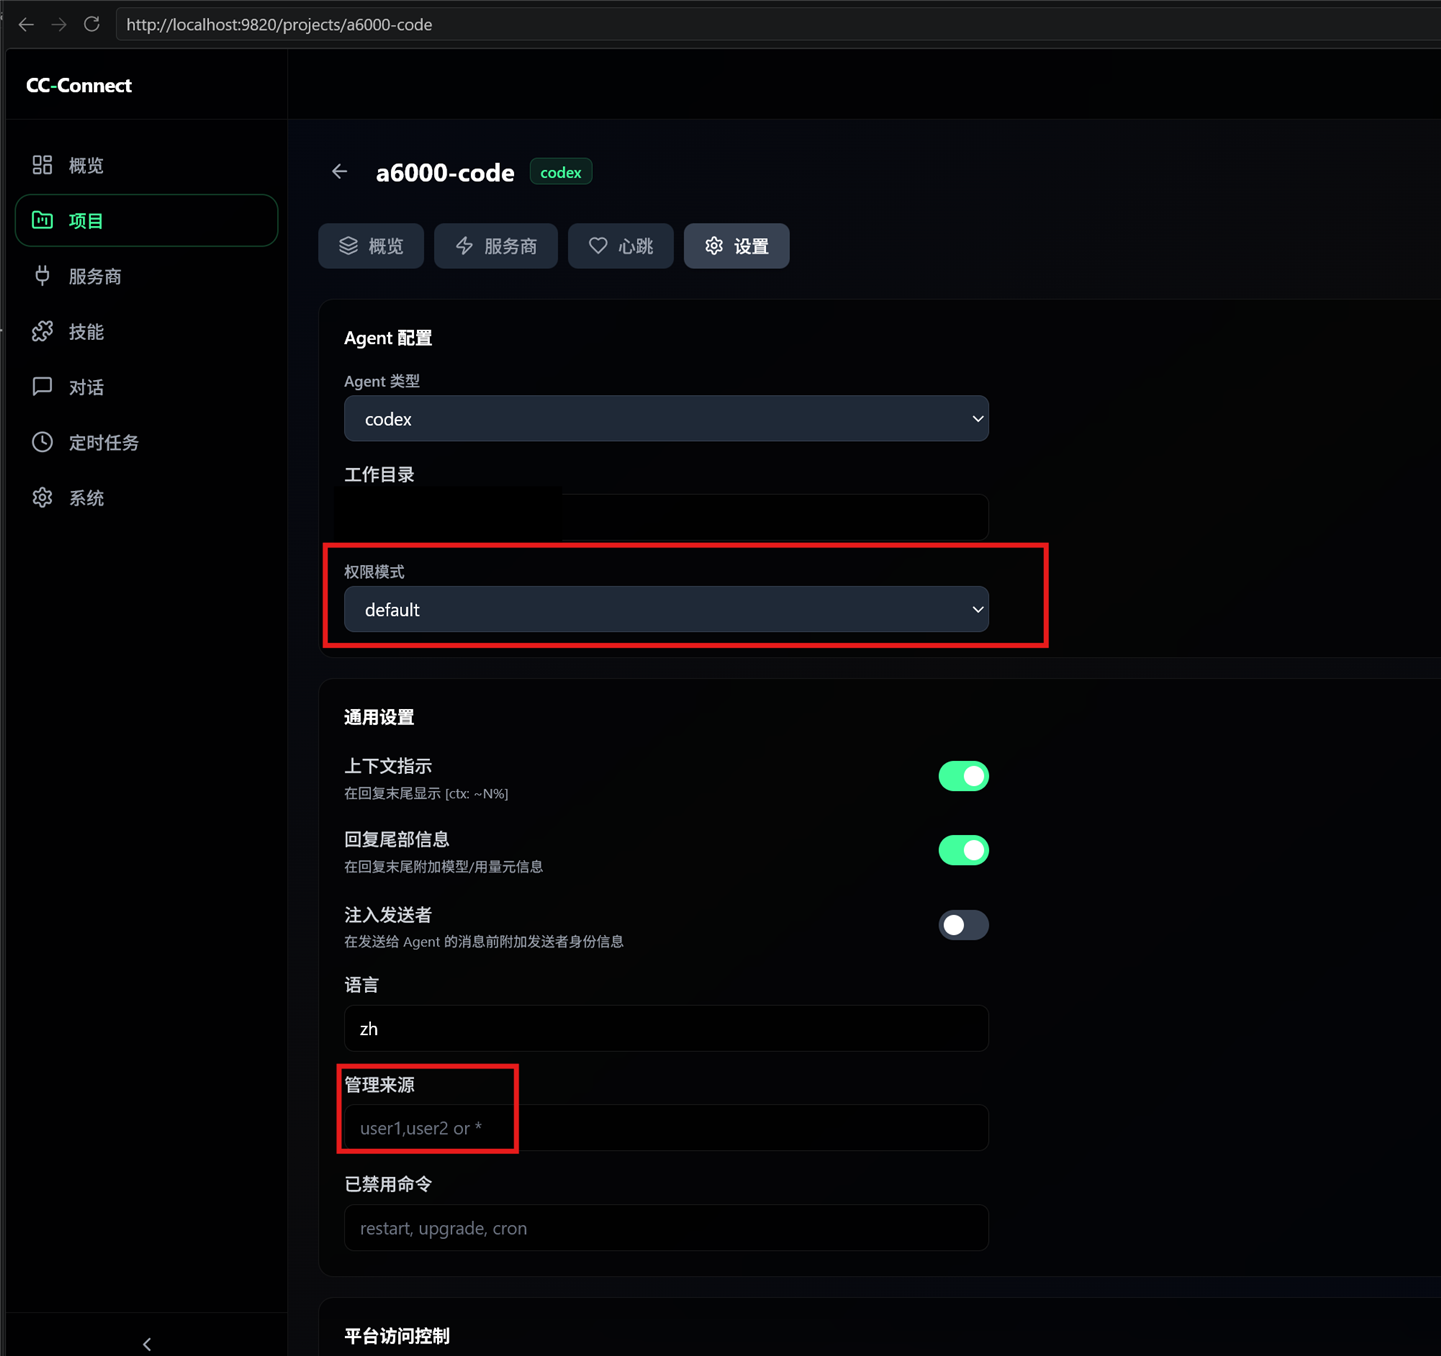Click the CC-Connect logo text

[79, 85]
